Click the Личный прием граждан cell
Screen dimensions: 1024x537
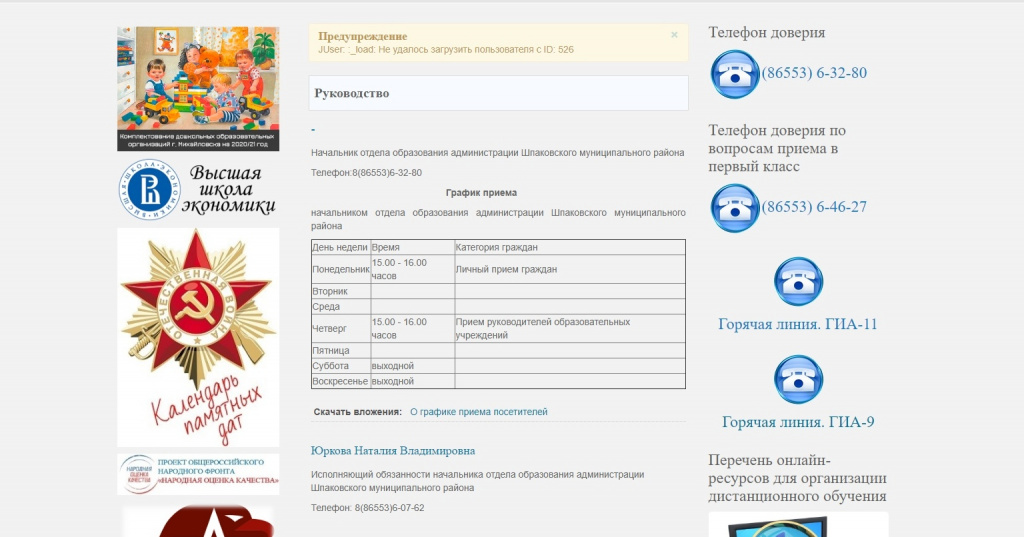pos(570,269)
